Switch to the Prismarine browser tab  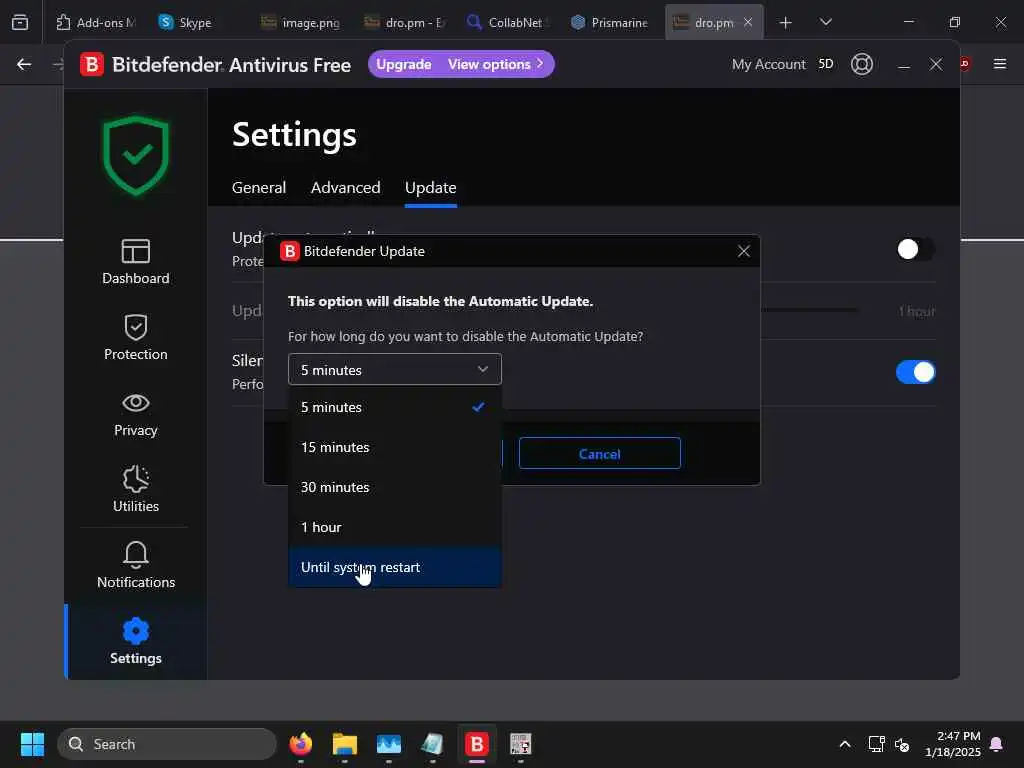[611, 23]
